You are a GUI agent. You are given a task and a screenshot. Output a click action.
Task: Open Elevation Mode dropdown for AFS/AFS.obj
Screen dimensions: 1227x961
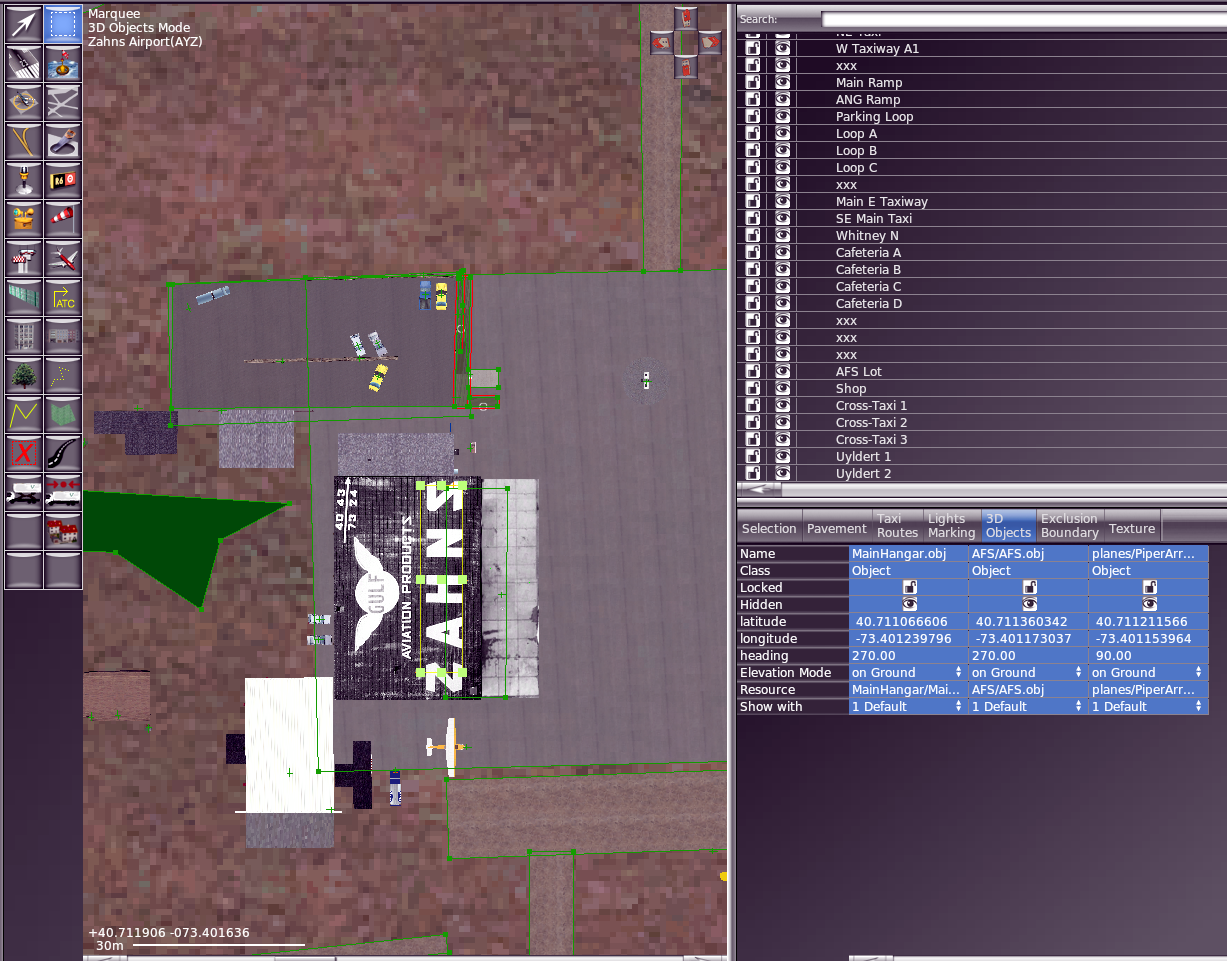1028,673
